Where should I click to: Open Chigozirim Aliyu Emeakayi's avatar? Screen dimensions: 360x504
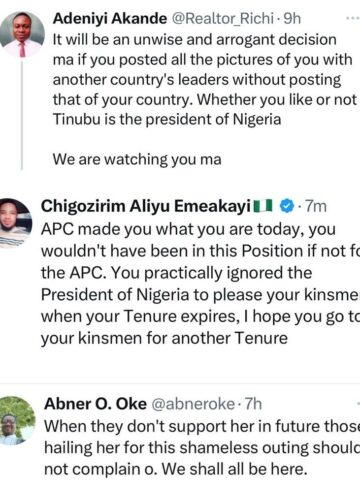point(14,223)
